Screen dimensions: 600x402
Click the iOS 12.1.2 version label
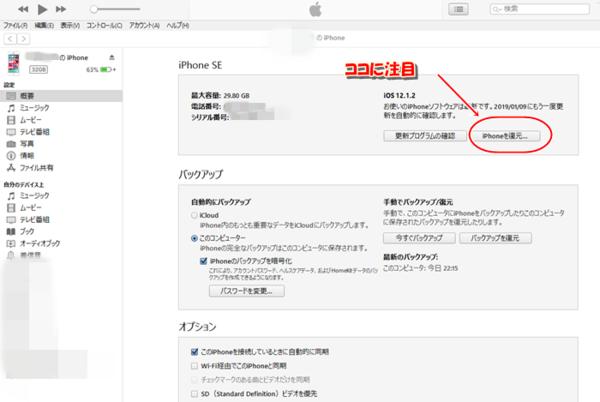point(399,96)
